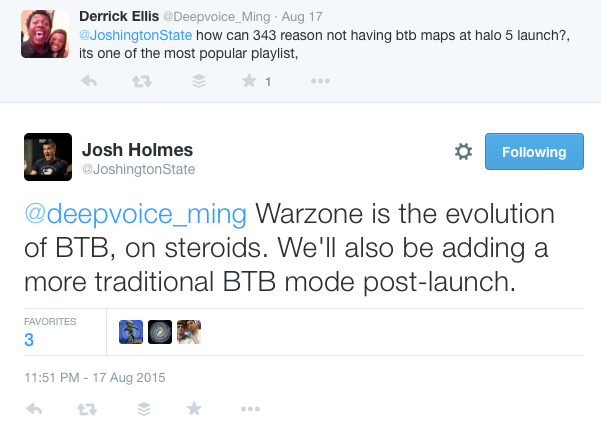Click the FAVORITES label
This screenshot has height=448, width=601.
tap(50, 322)
